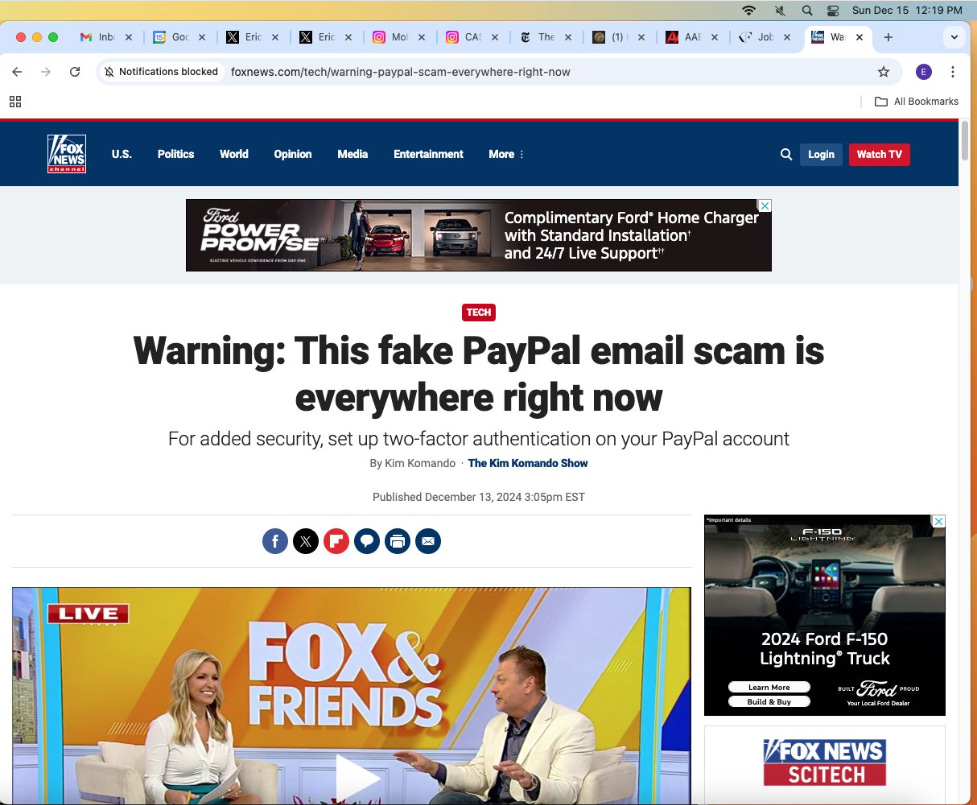
Task: Reload the page
Action: pyautogui.click(x=75, y=72)
